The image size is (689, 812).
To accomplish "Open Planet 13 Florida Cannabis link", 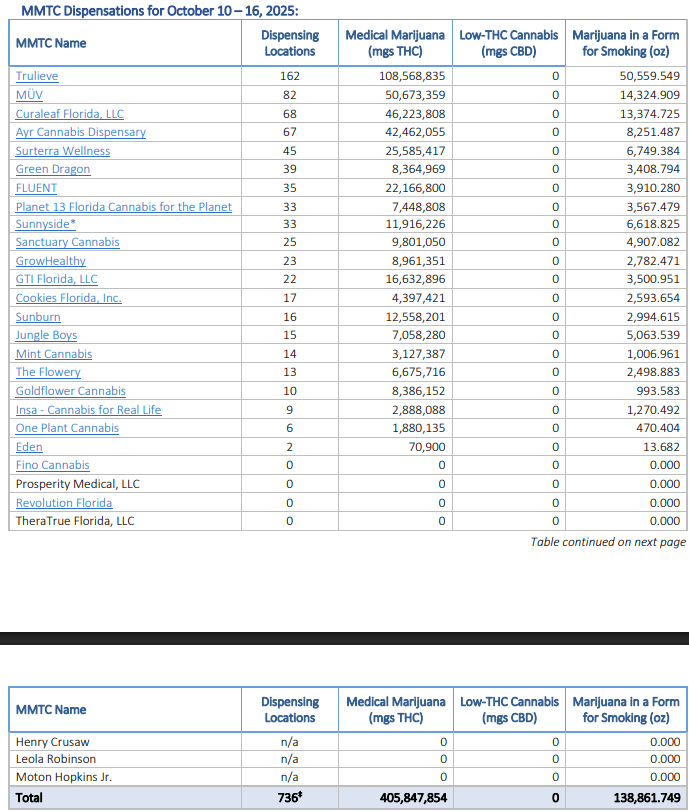I will point(123,207).
